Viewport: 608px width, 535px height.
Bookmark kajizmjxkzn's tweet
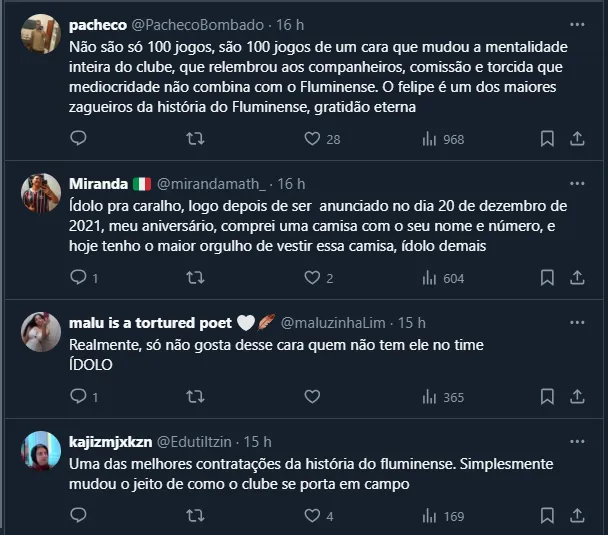click(547, 516)
